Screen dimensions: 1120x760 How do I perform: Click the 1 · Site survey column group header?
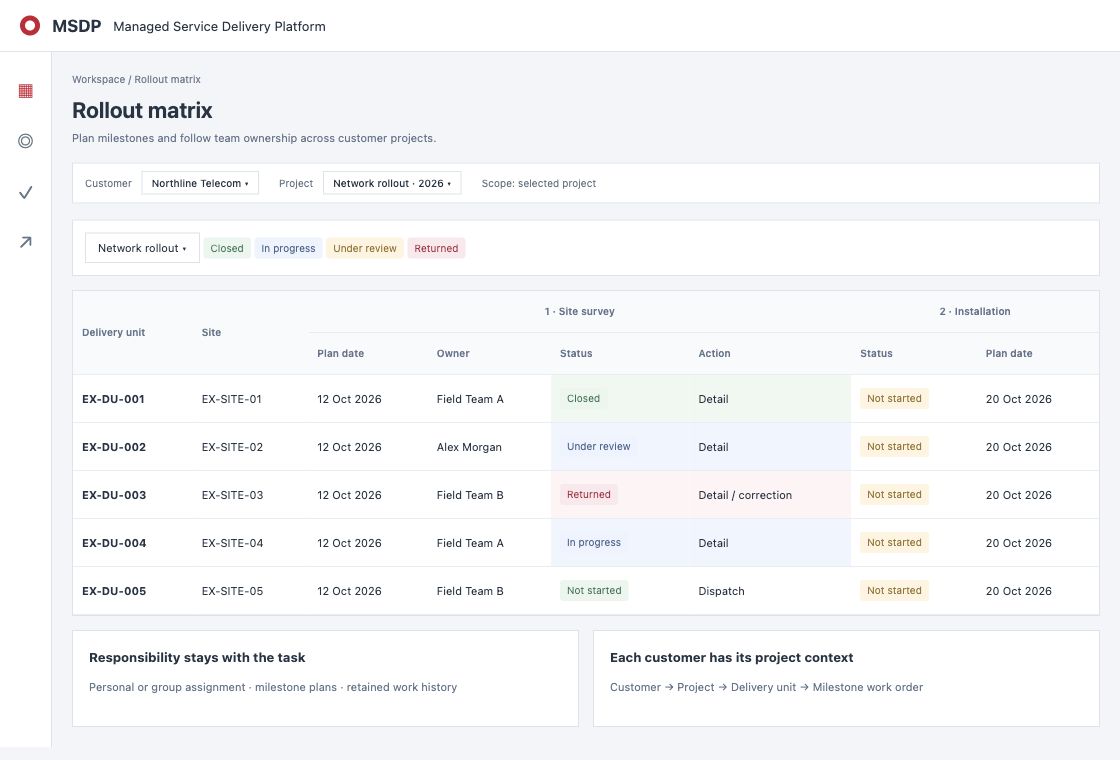point(579,311)
